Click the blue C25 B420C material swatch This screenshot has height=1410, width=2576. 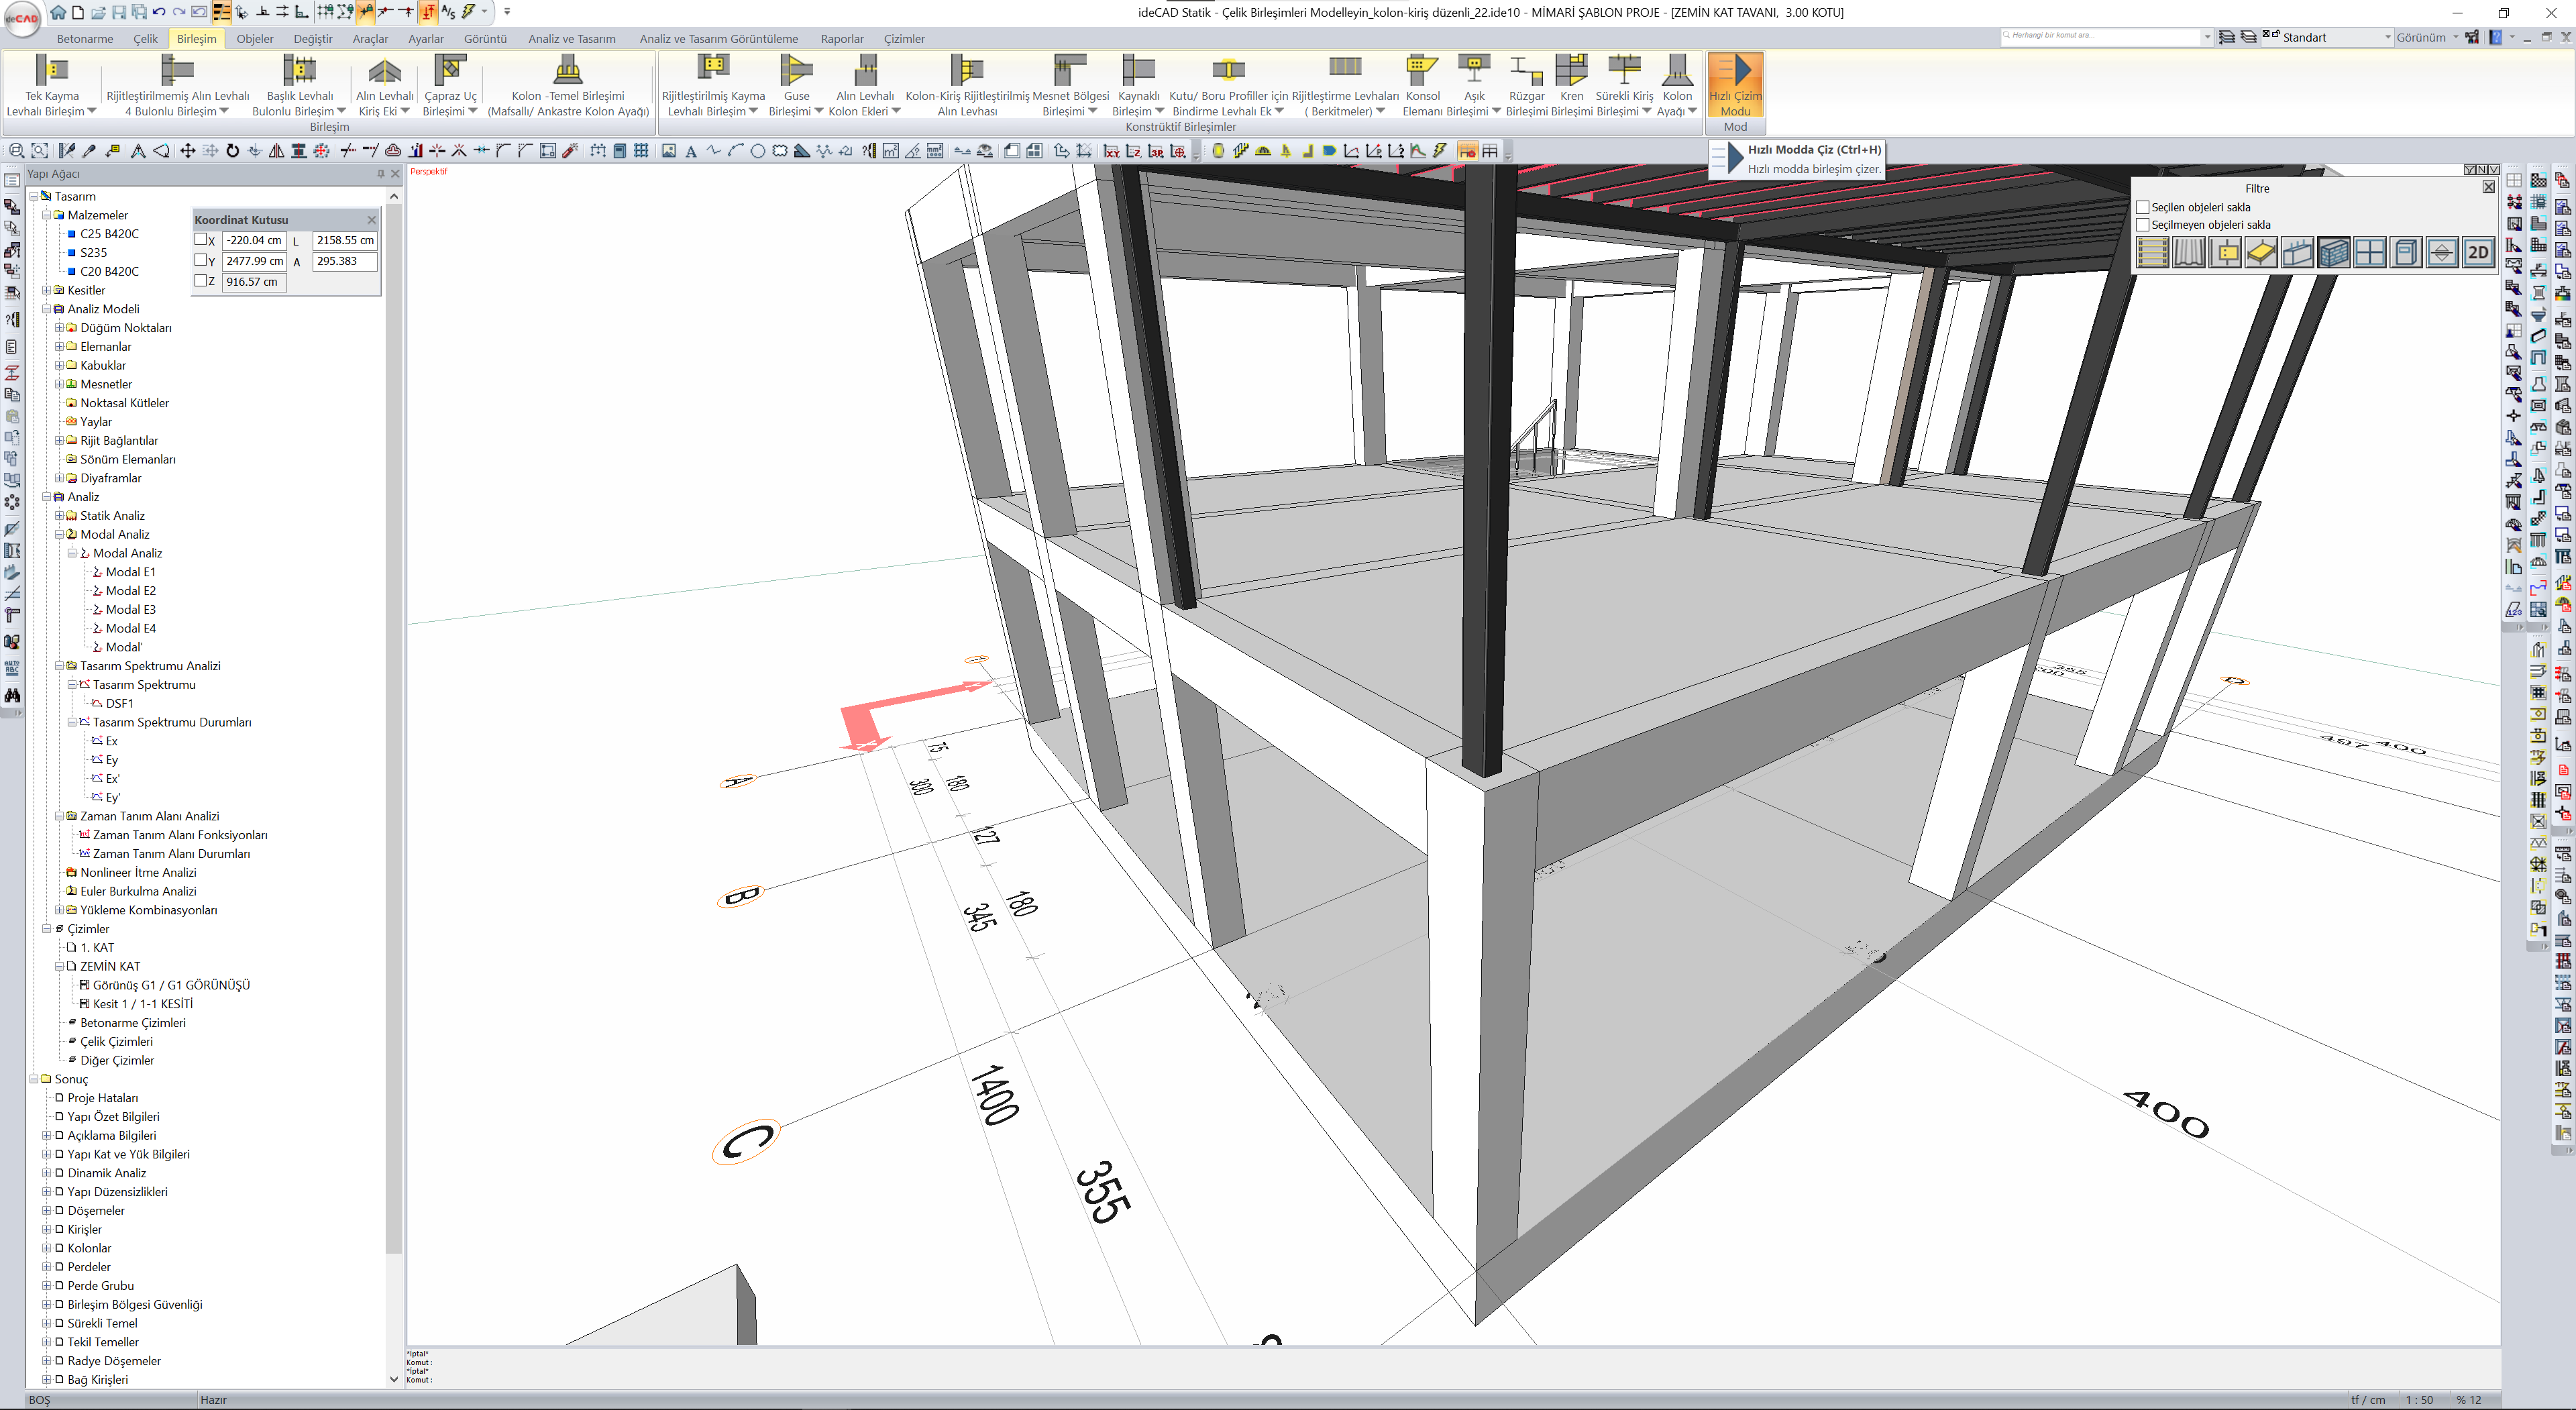pos(72,234)
